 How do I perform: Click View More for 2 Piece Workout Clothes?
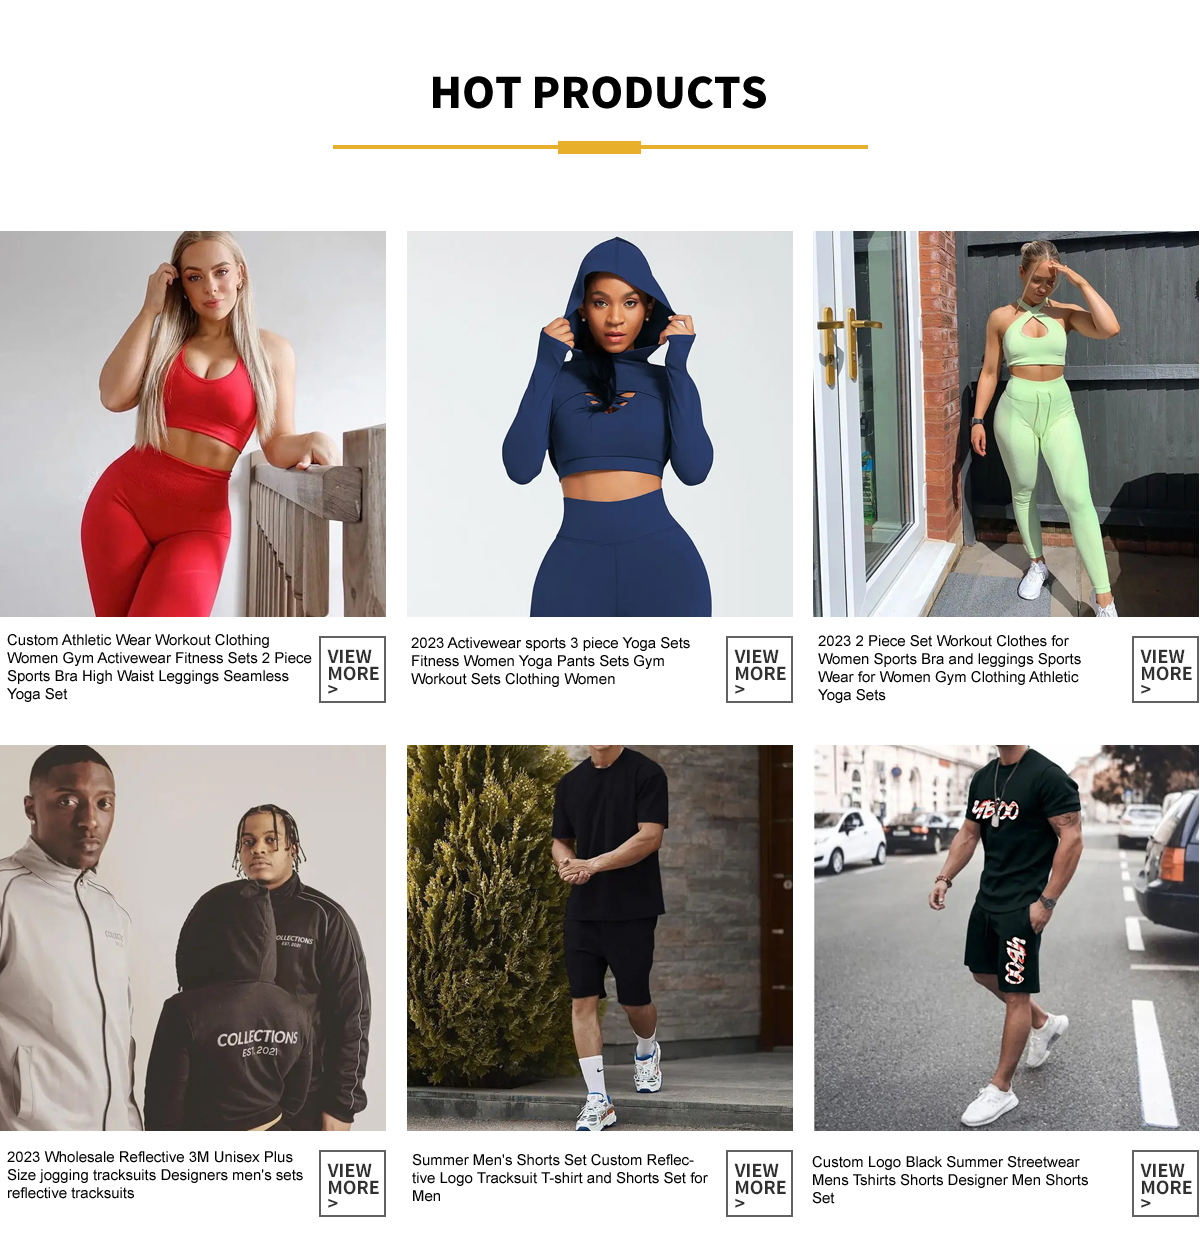(1165, 669)
